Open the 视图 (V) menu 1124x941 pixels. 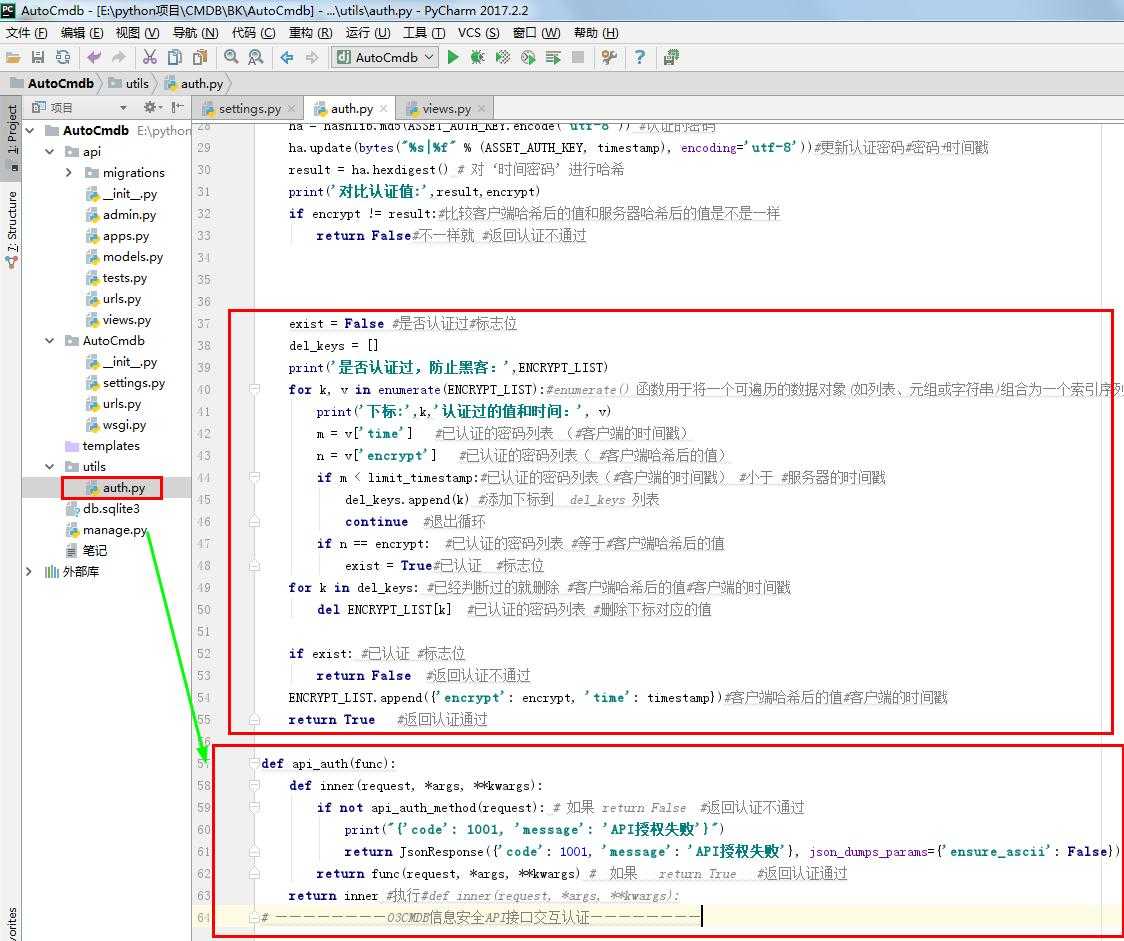(138, 33)
